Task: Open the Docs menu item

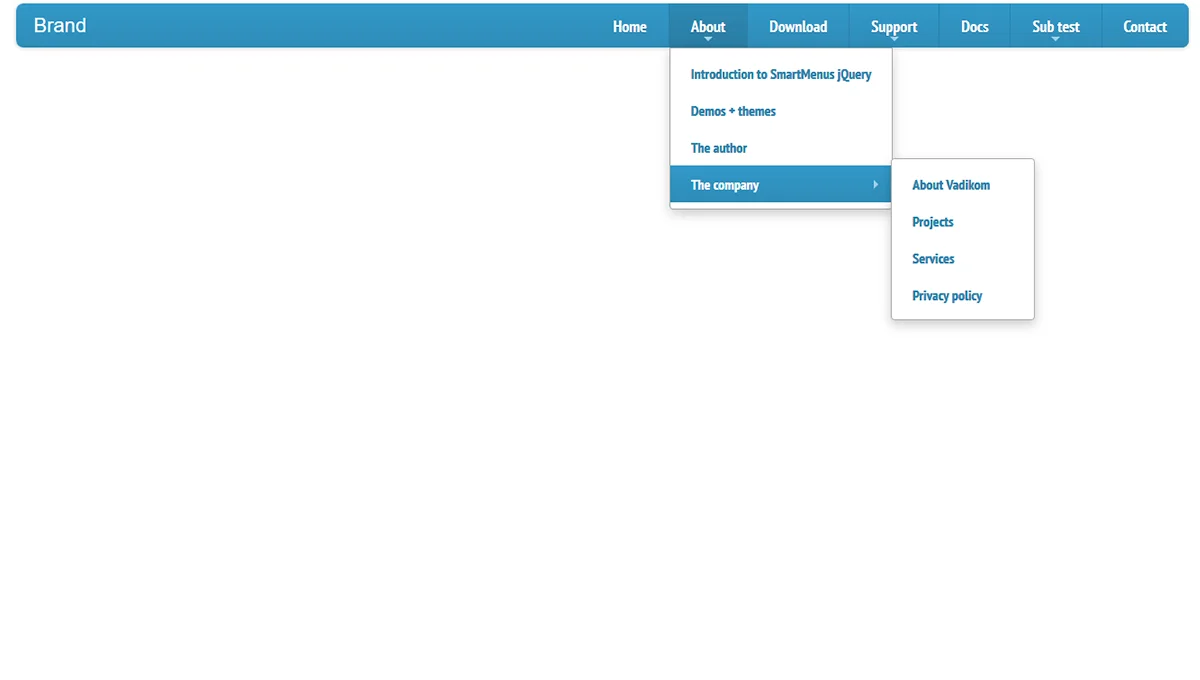Action: tap(974, 27)
